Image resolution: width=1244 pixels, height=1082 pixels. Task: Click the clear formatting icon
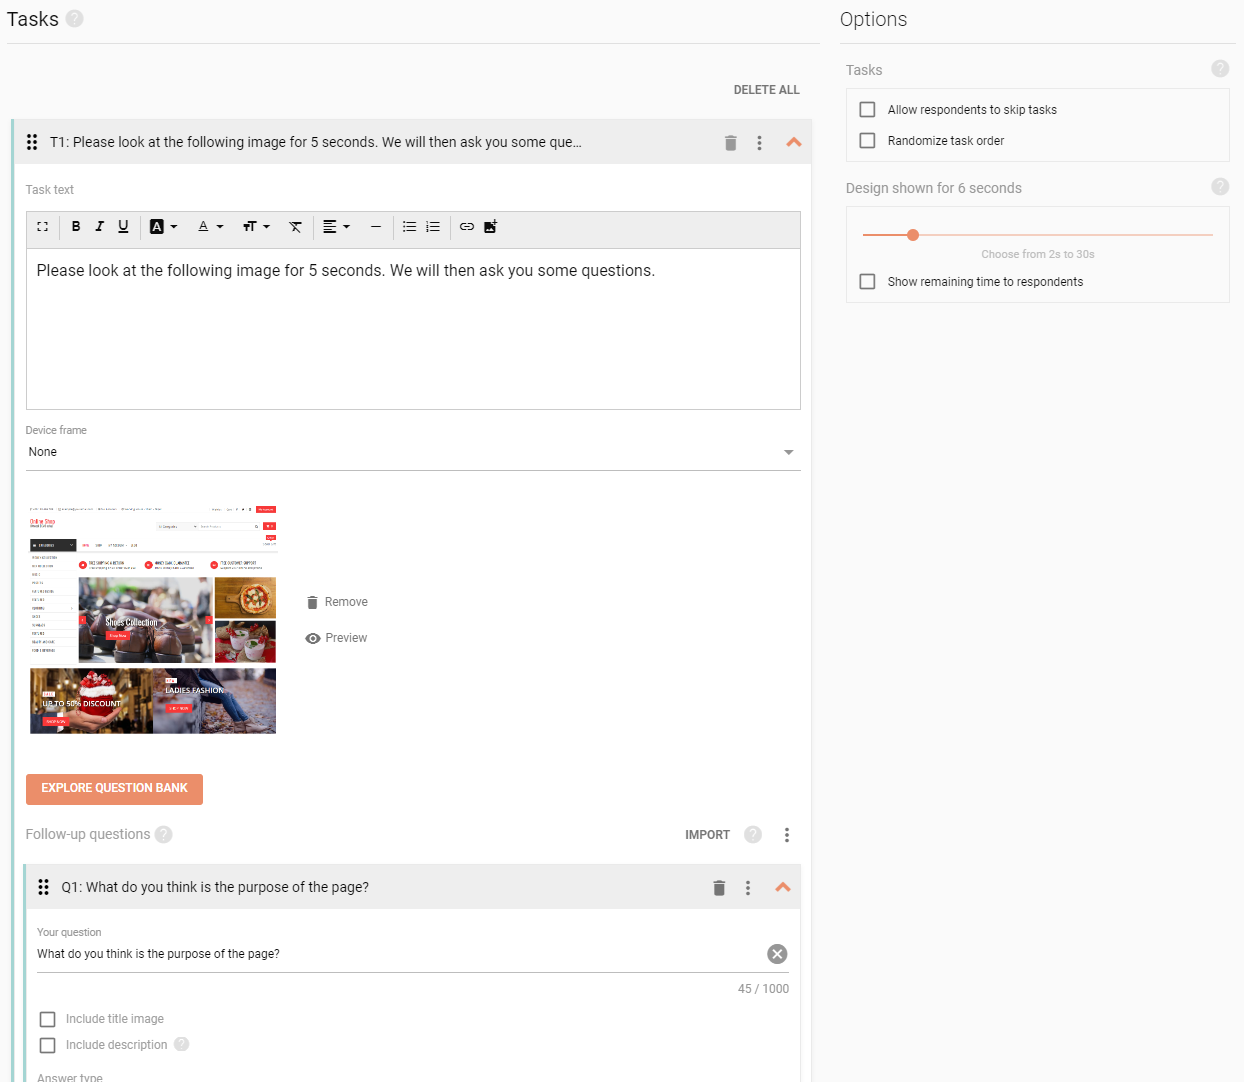[295, 227]
